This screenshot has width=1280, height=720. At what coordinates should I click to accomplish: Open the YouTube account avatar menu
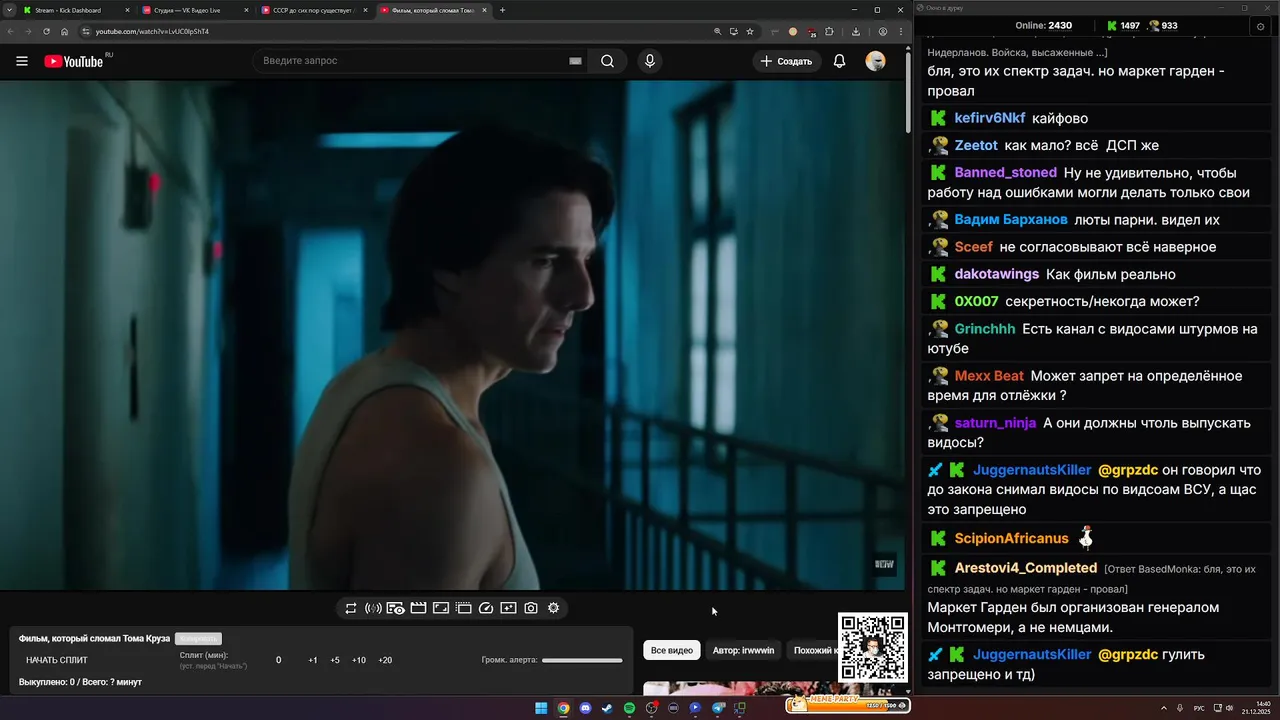click(x=875, y=61)
